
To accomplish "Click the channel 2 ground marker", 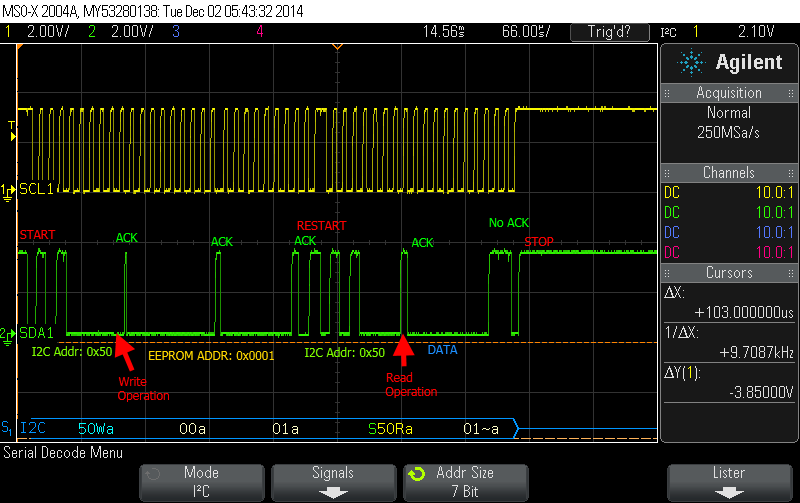I will coord(7,336).
